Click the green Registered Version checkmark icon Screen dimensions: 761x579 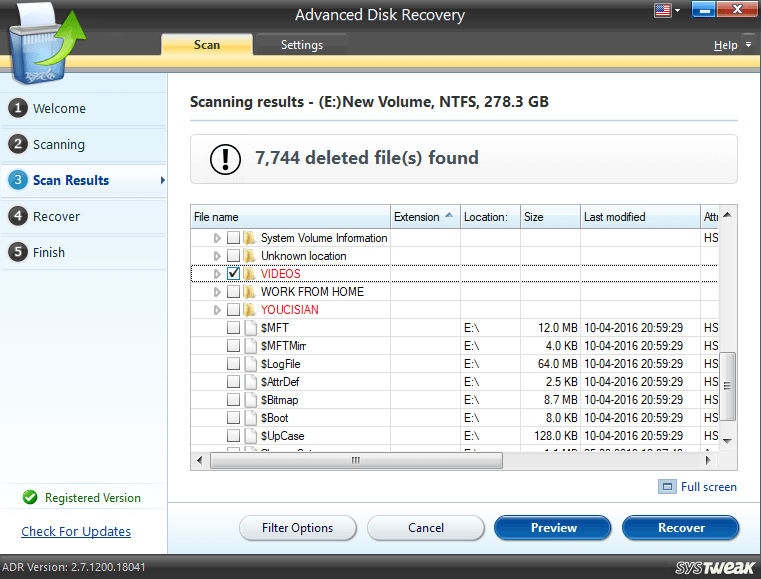point(30,497)
